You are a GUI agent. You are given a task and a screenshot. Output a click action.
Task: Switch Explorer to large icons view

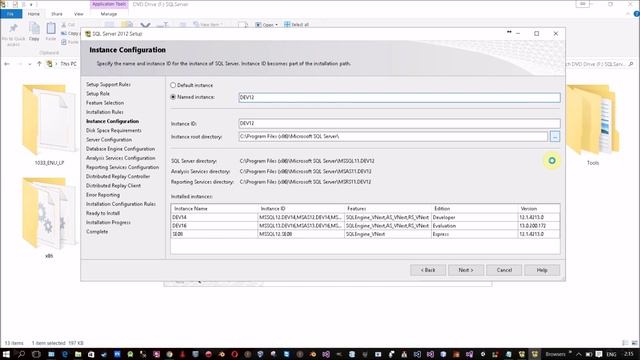tap(634, 343)
